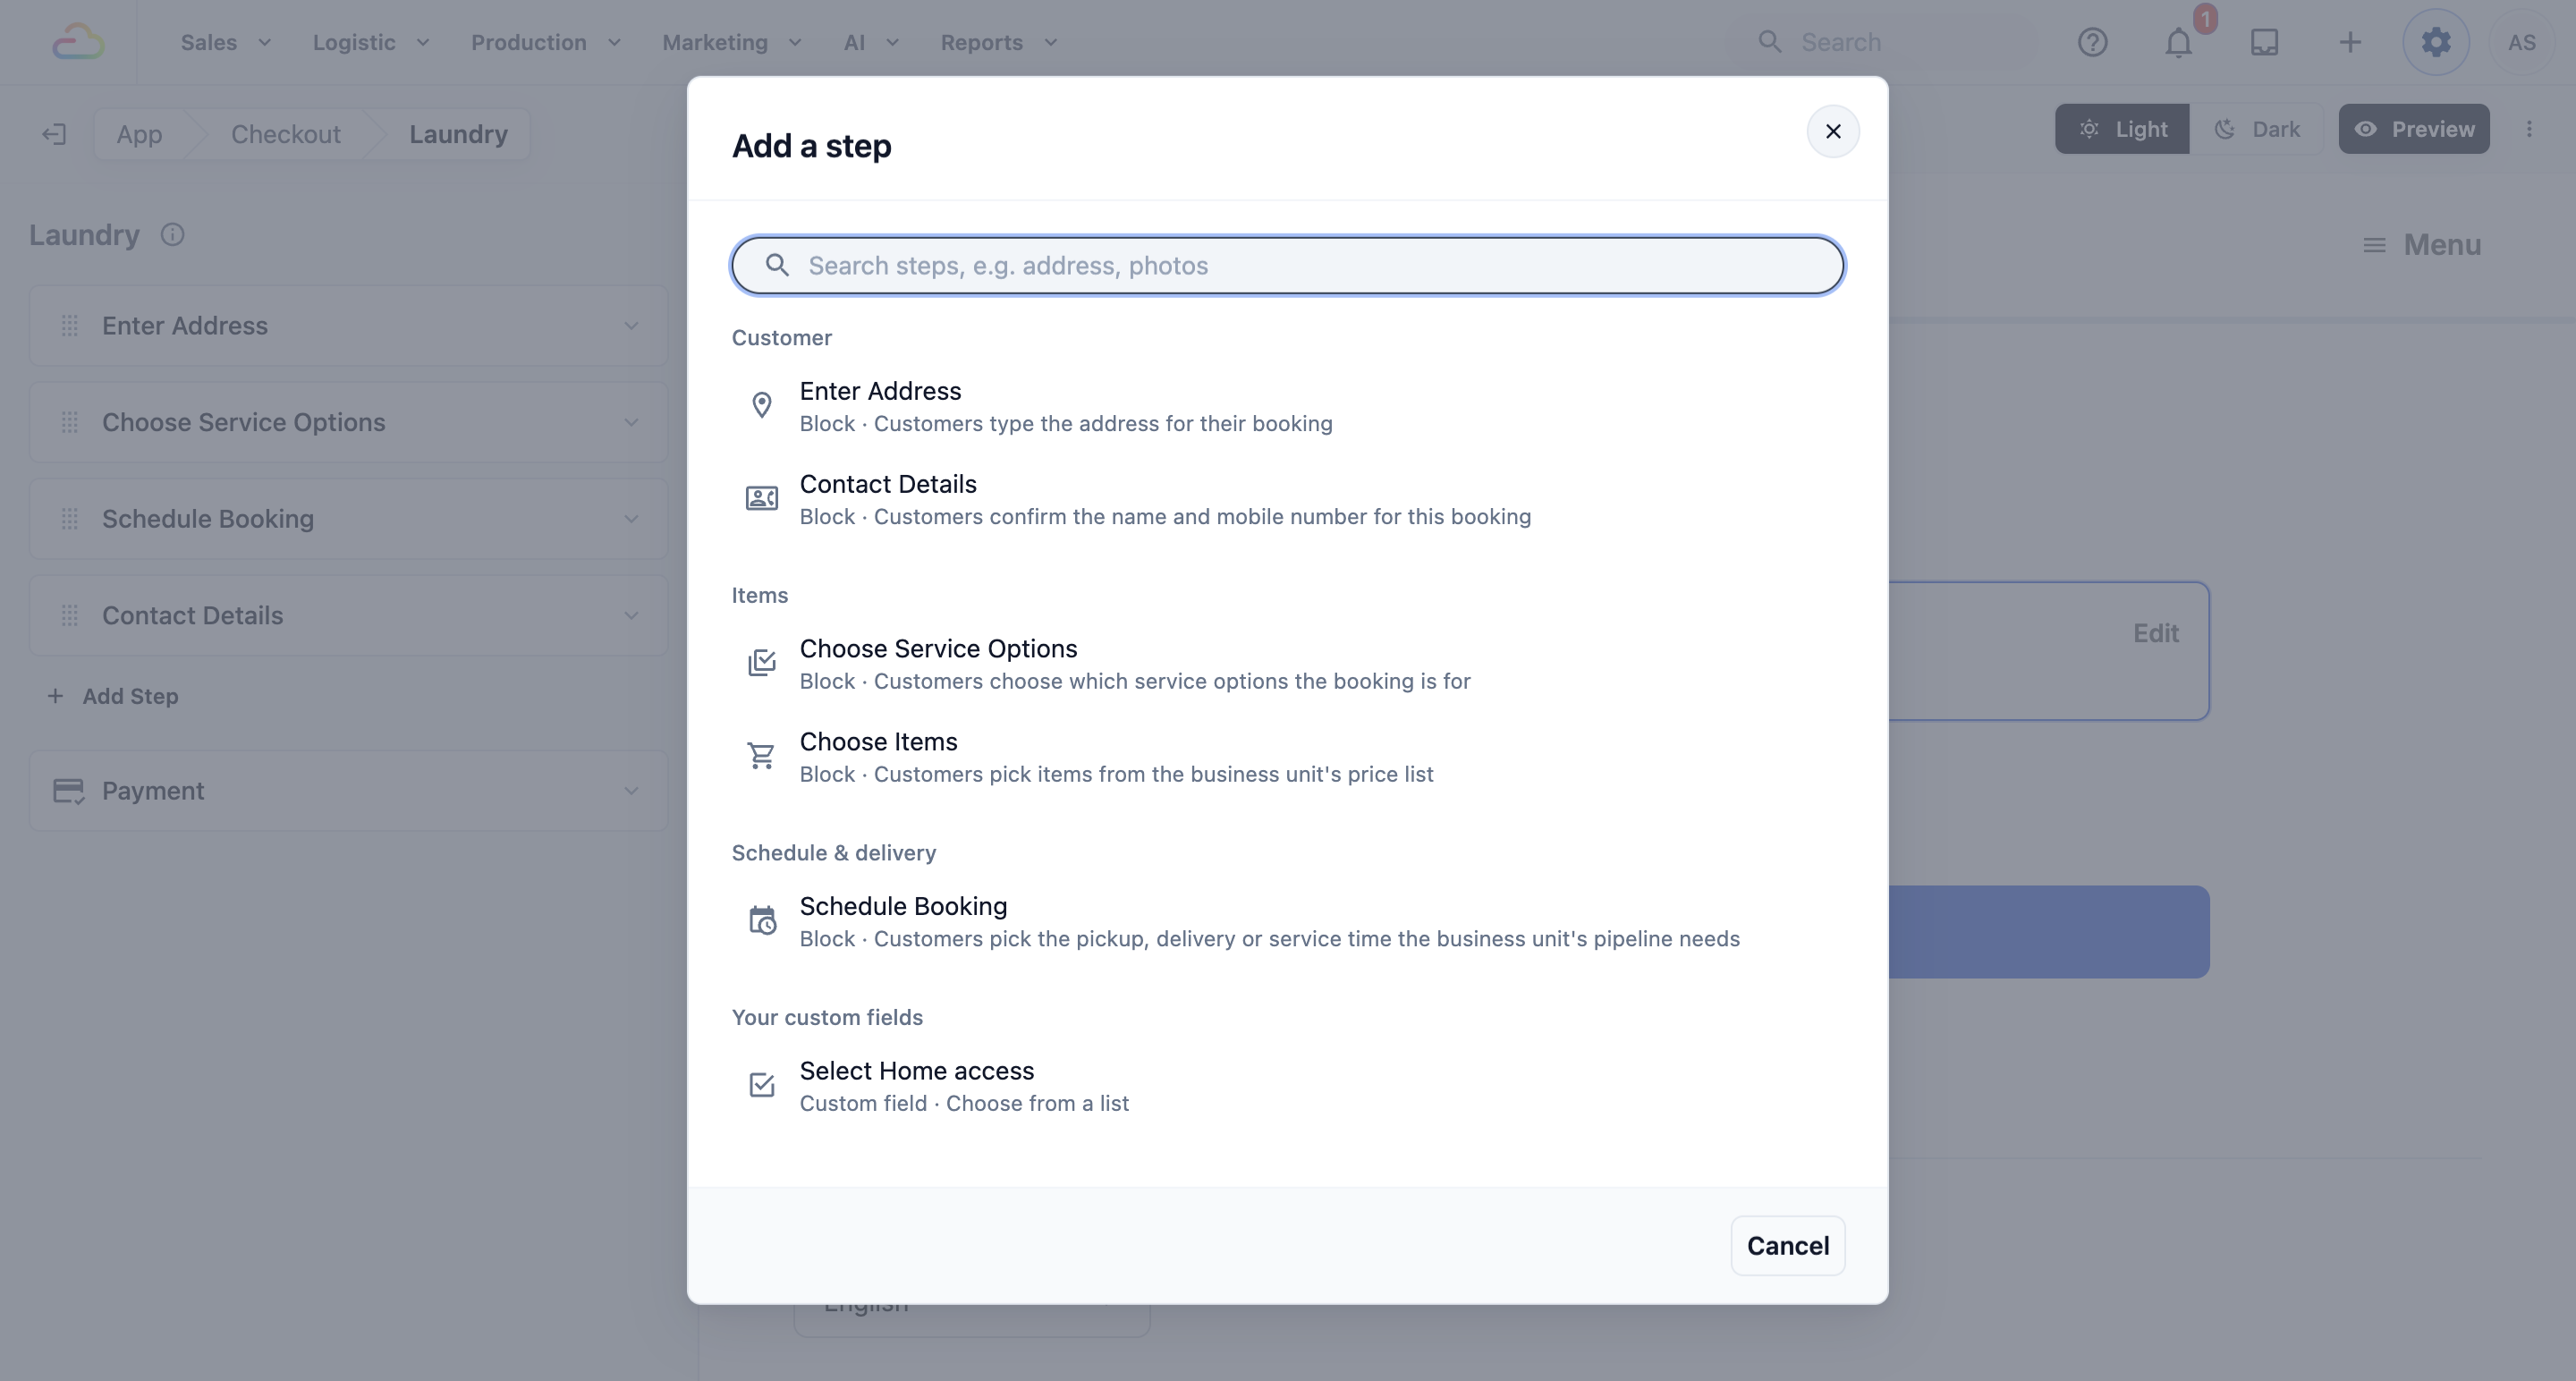Click drag handle of Enter Address step

pos(69,326)
